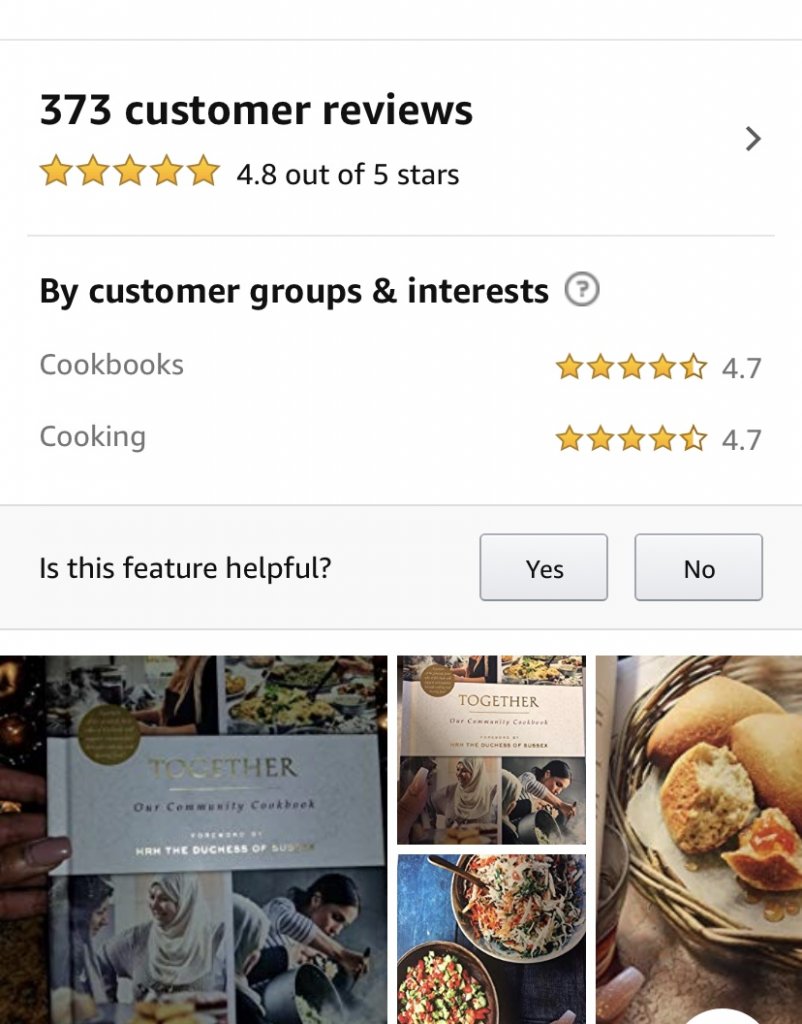Open the help icon beside customer groups heading

581,291
